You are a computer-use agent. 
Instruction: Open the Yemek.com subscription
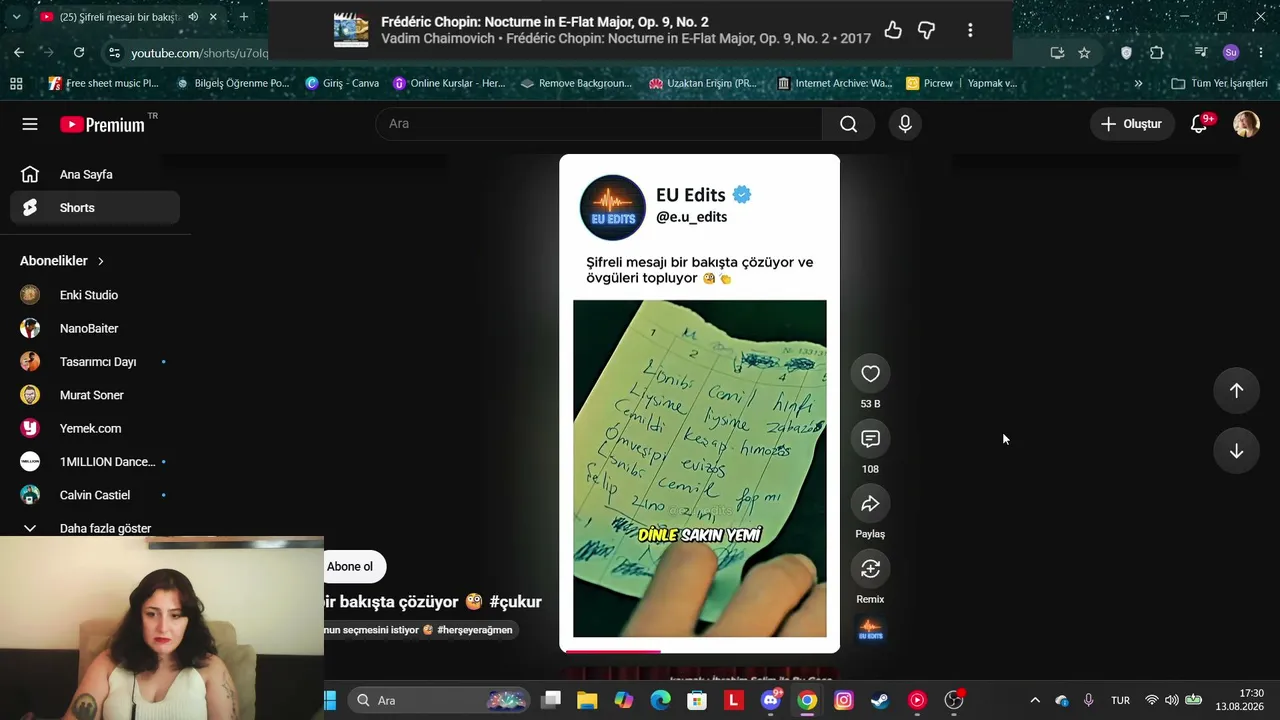(95, 429)
